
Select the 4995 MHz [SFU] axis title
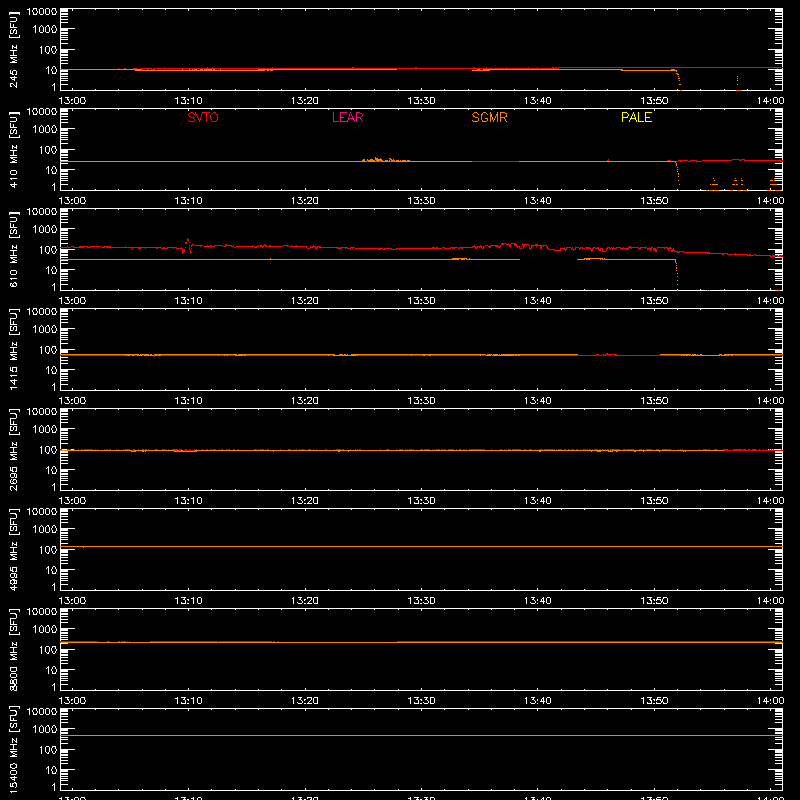click(13, 549)
